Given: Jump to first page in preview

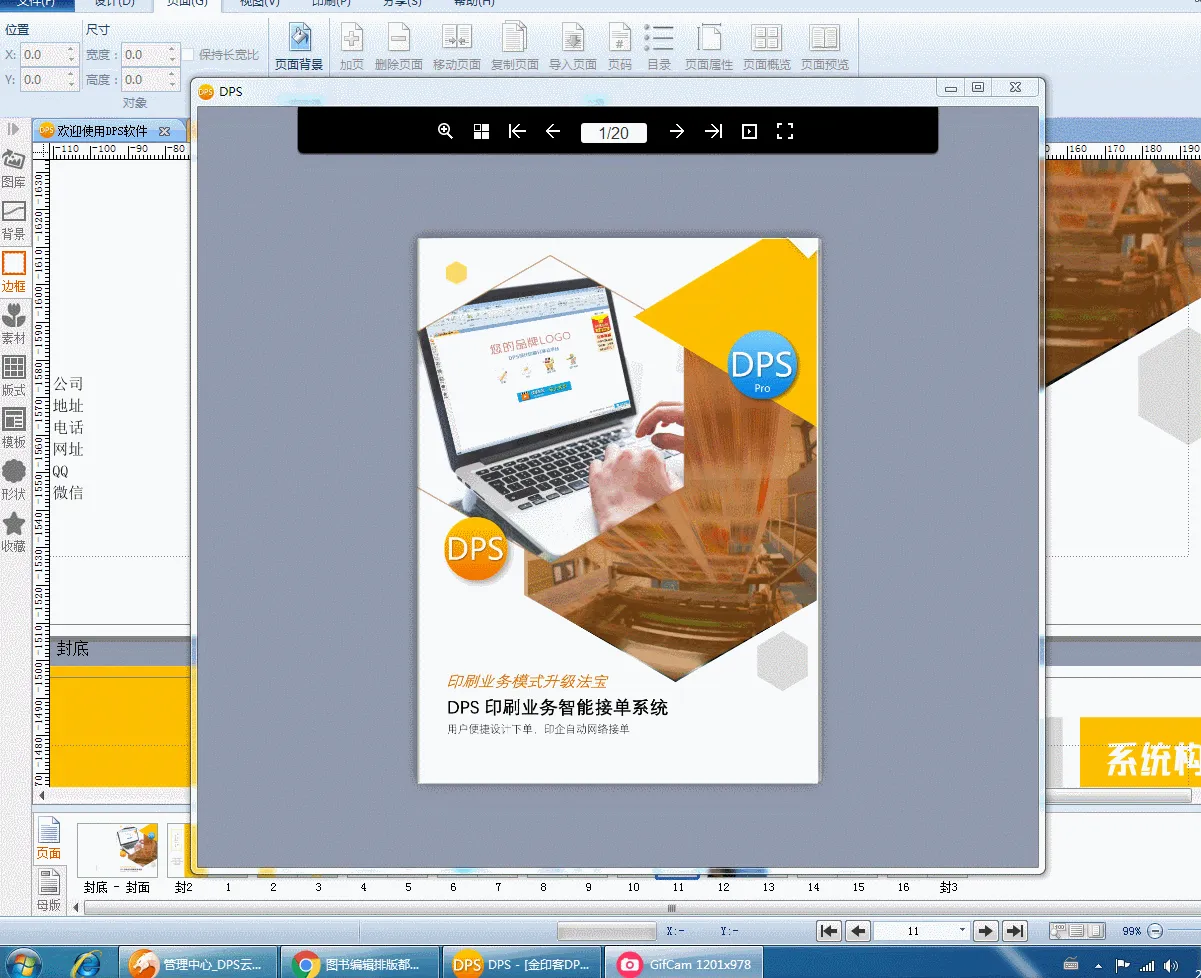Looking at the screenshot, I should point(517,131).
